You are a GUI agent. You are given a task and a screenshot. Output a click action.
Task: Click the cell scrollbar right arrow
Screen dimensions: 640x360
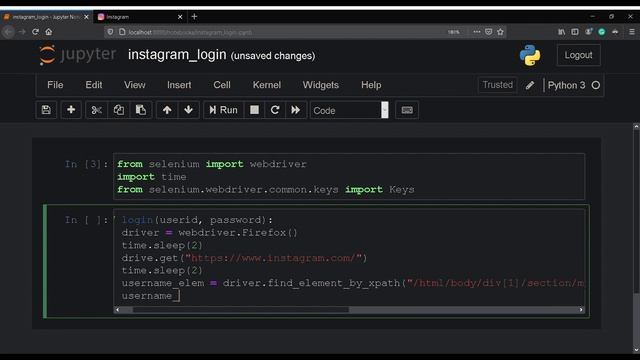click(581, 310)
